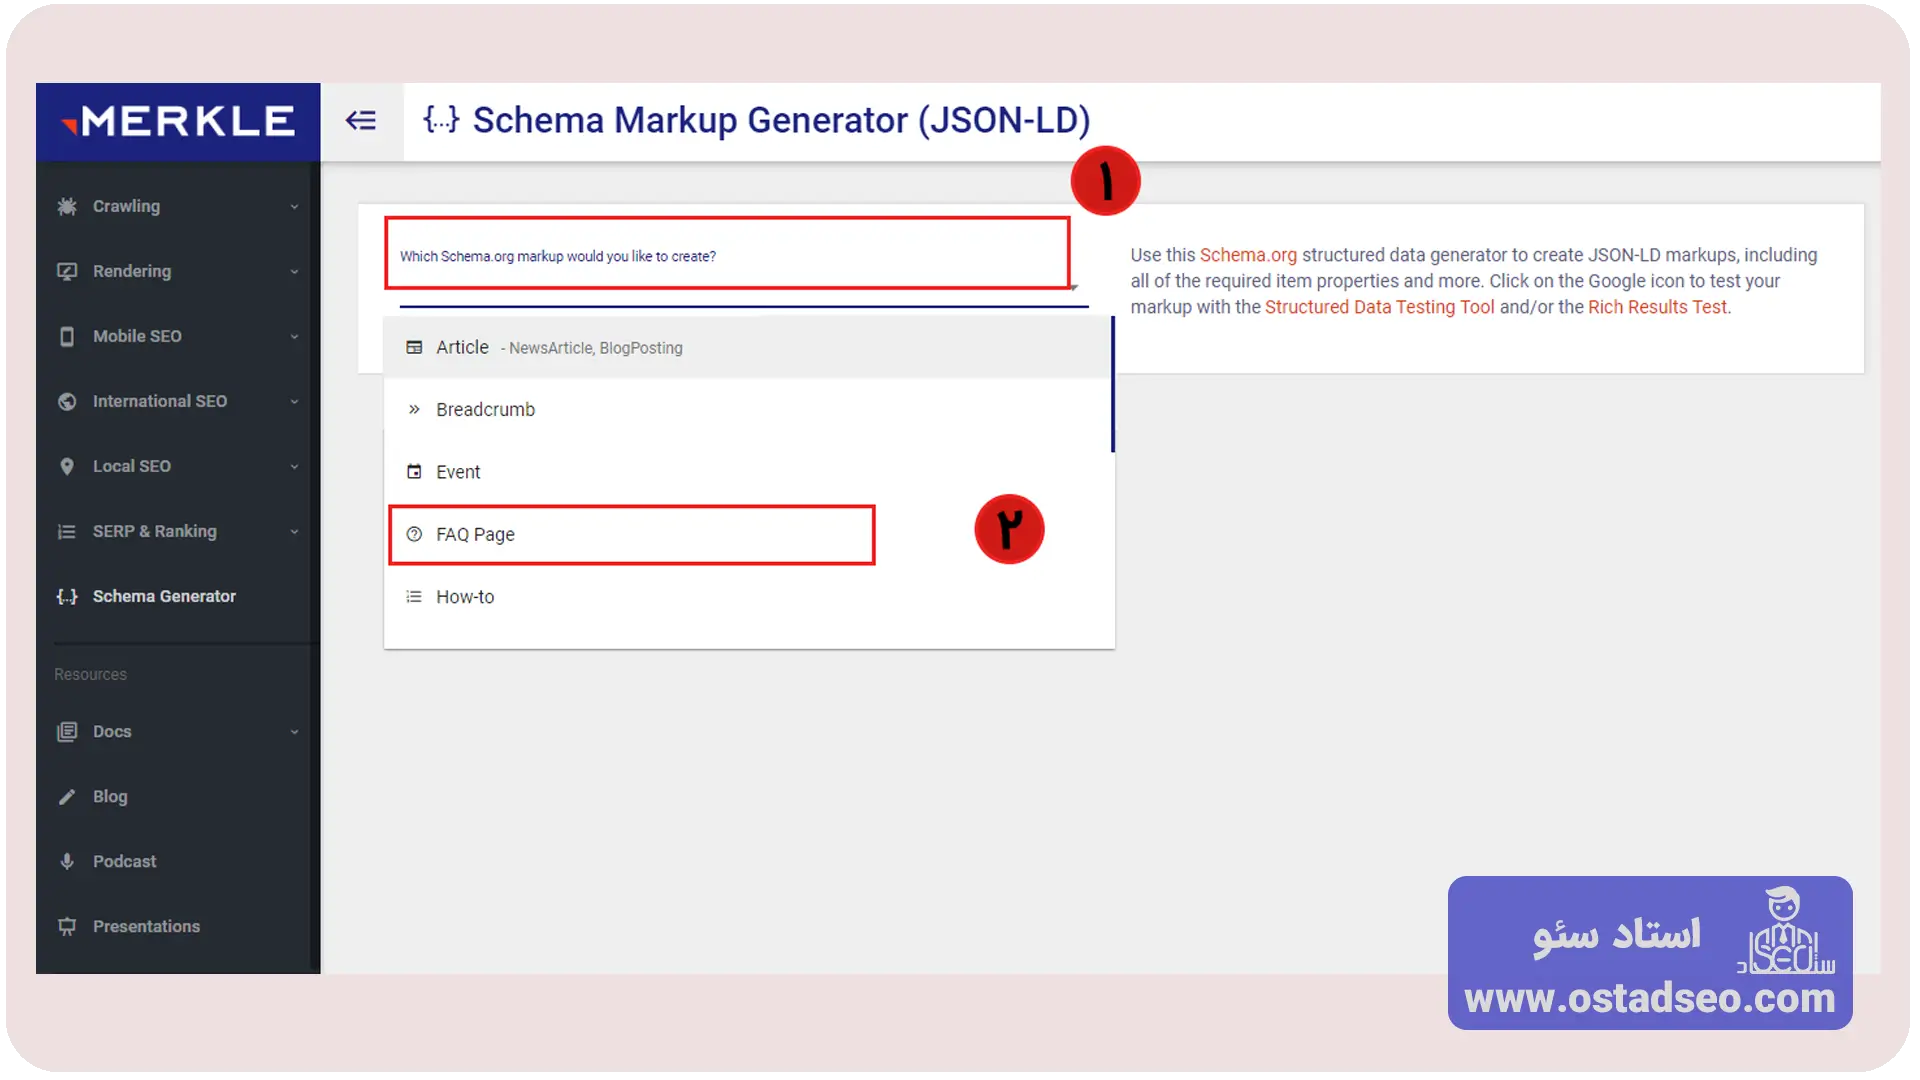
Task: Click the Podcast microphone icon
Action: [67, 861]
